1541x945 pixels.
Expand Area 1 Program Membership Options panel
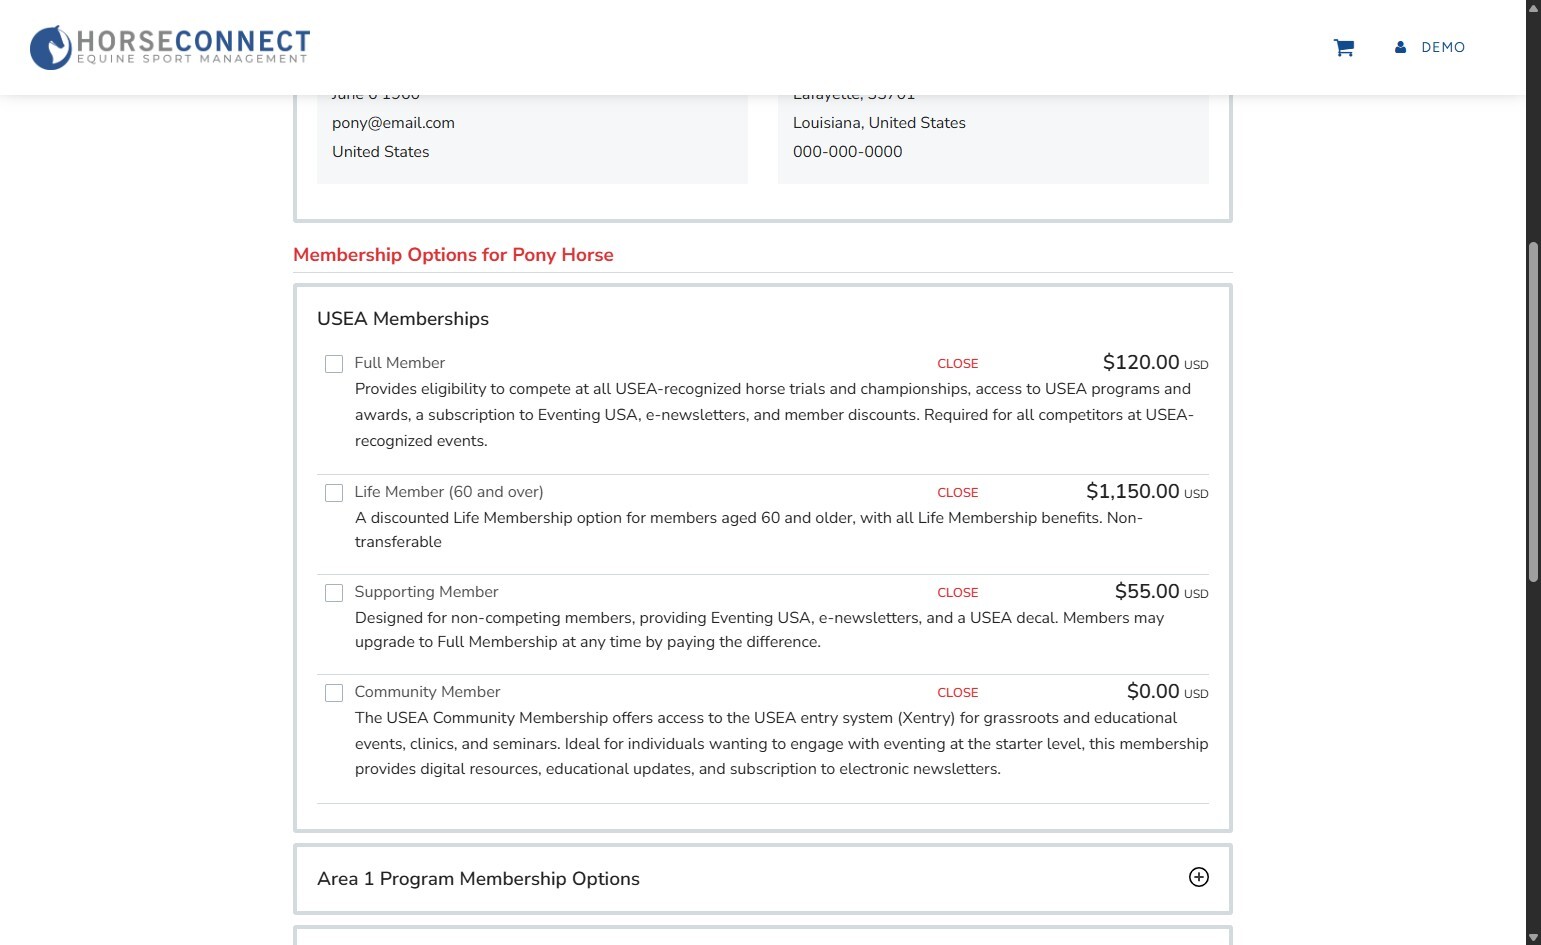(x=478, y=879)
